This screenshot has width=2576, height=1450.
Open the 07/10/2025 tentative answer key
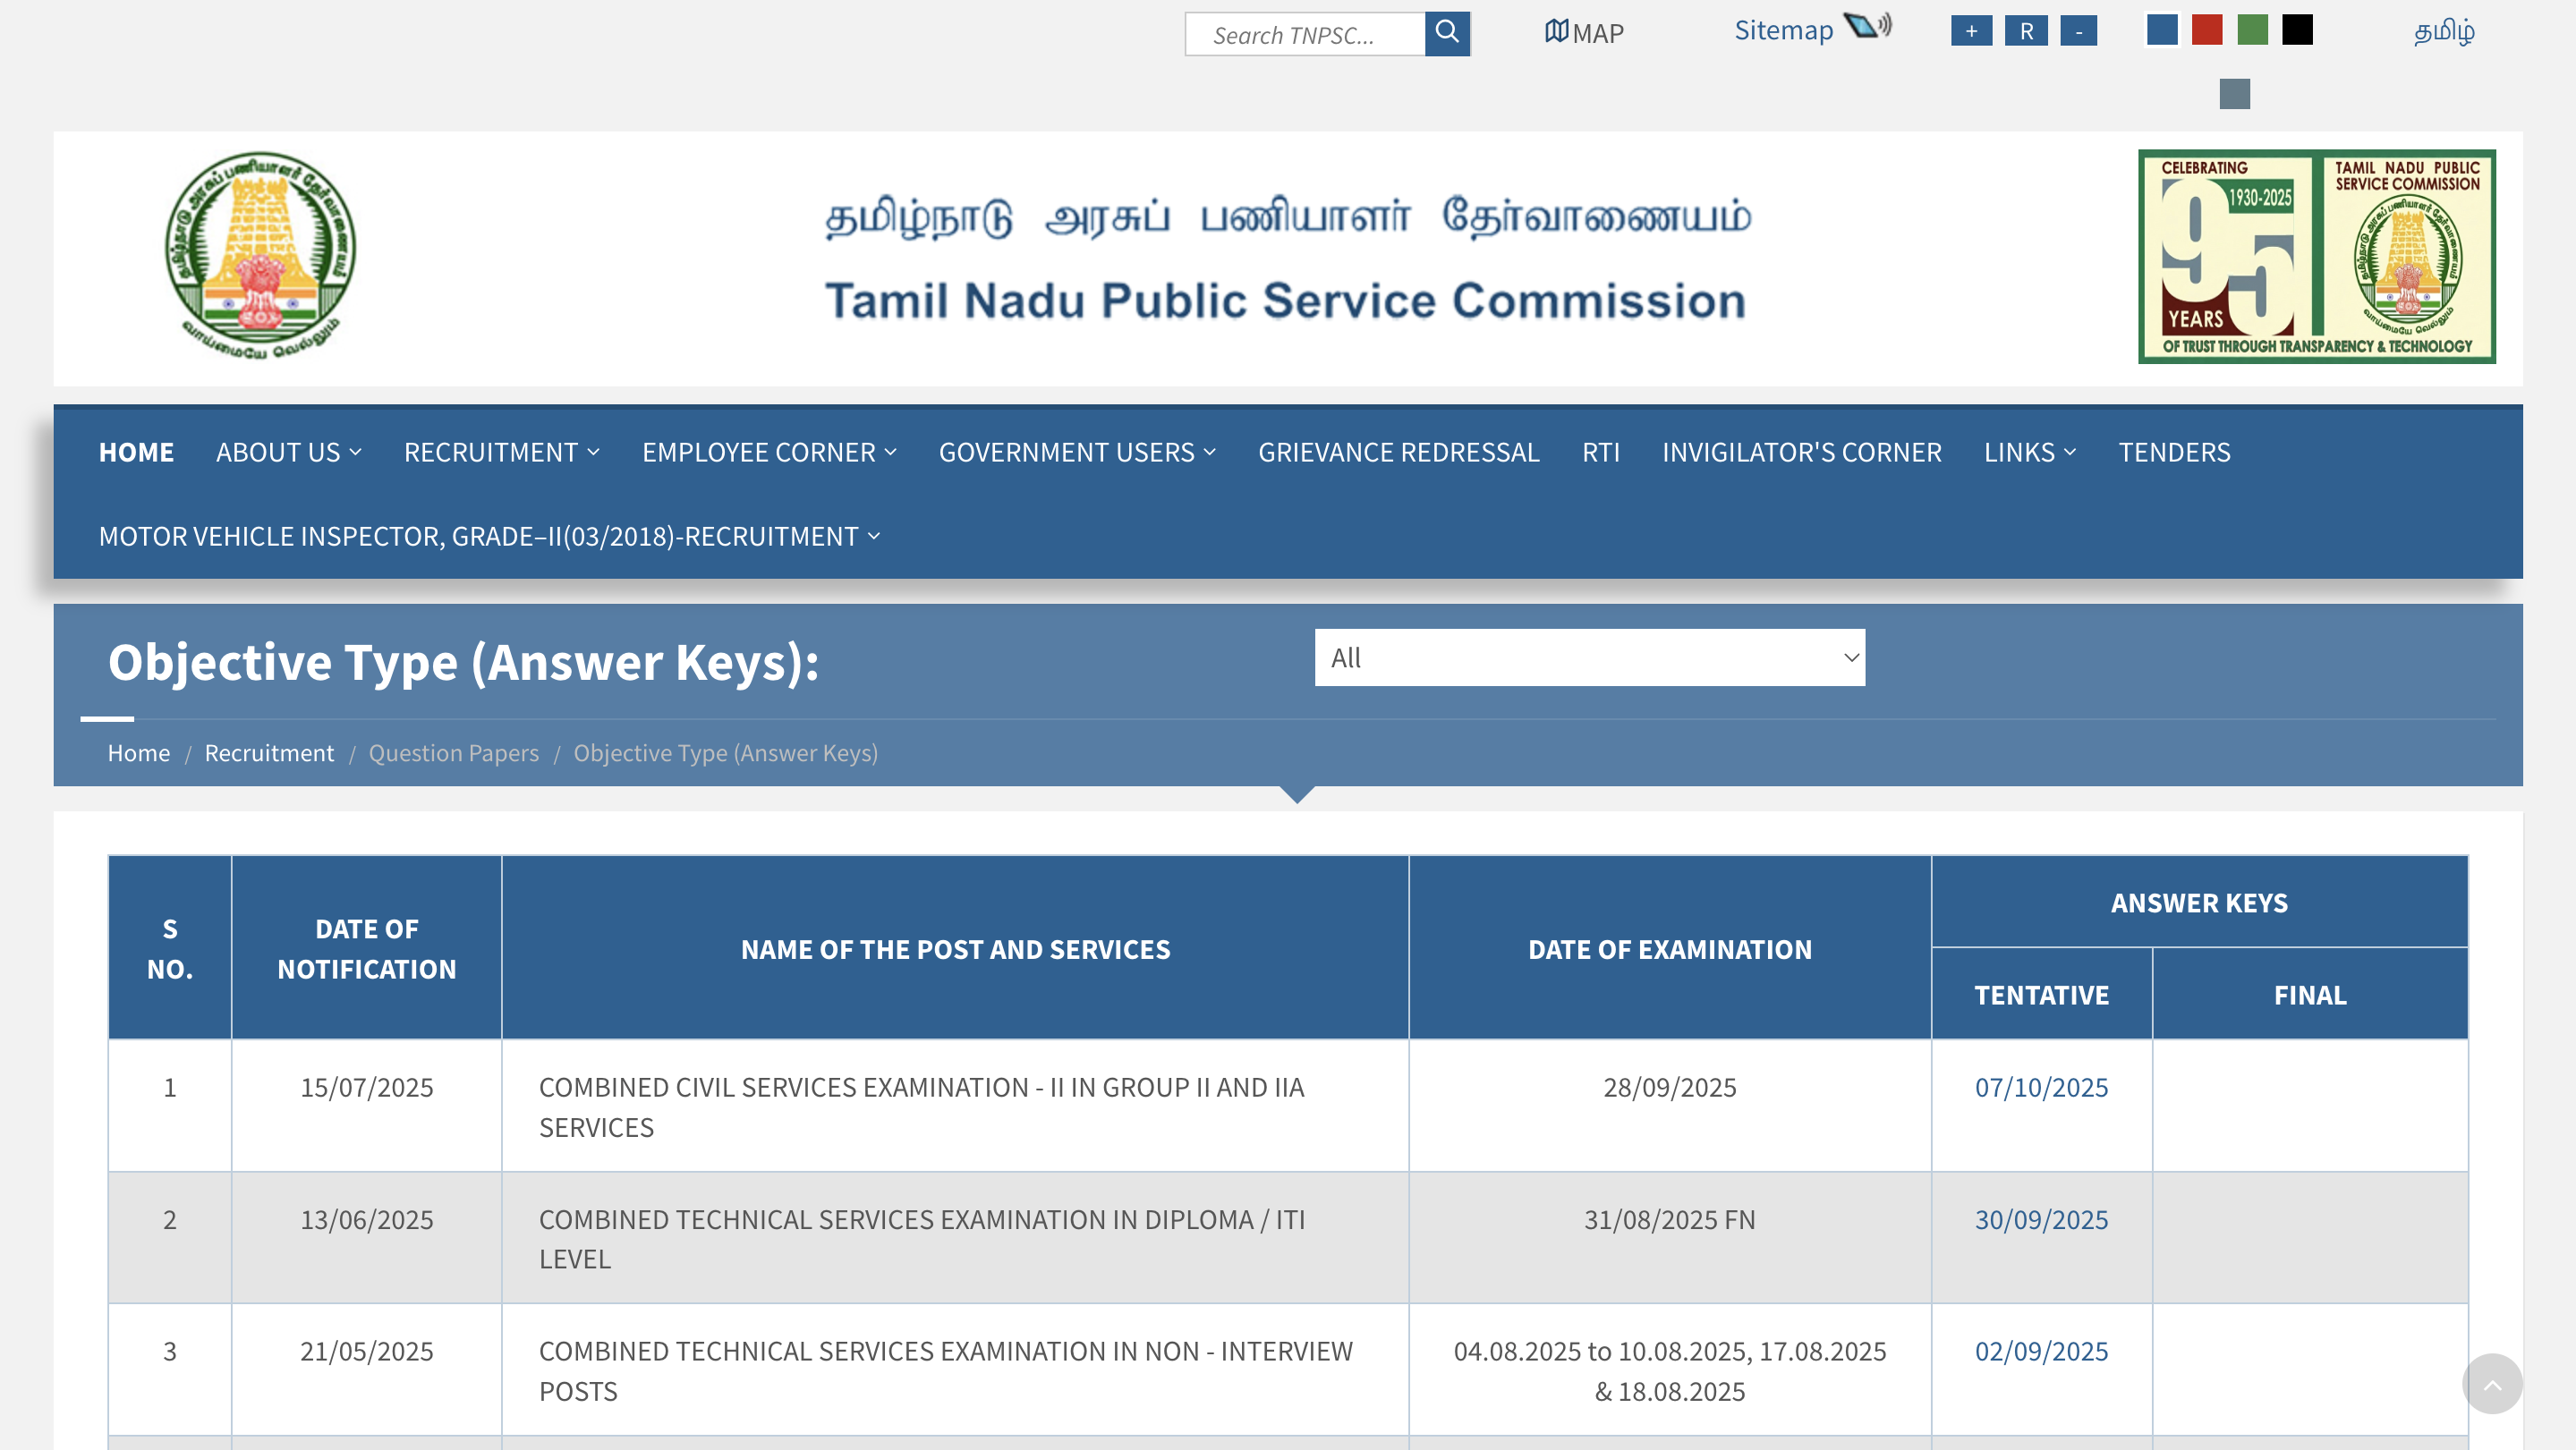2041,1087
